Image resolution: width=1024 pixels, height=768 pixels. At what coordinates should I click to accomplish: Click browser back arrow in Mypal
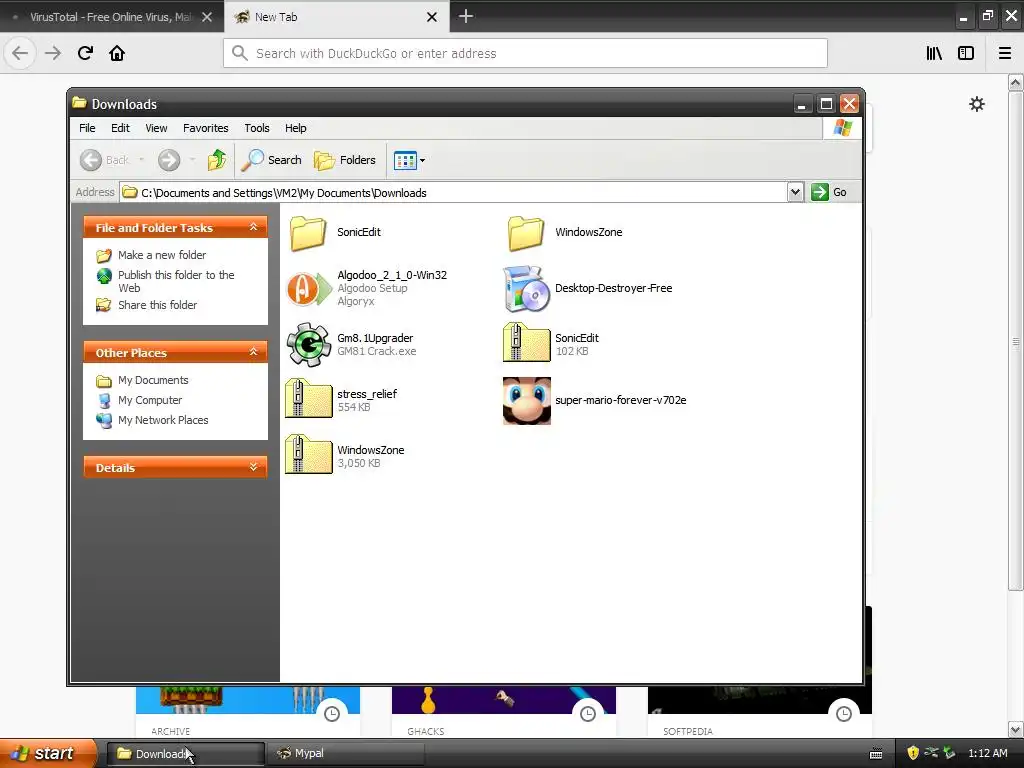coord(20,53)
